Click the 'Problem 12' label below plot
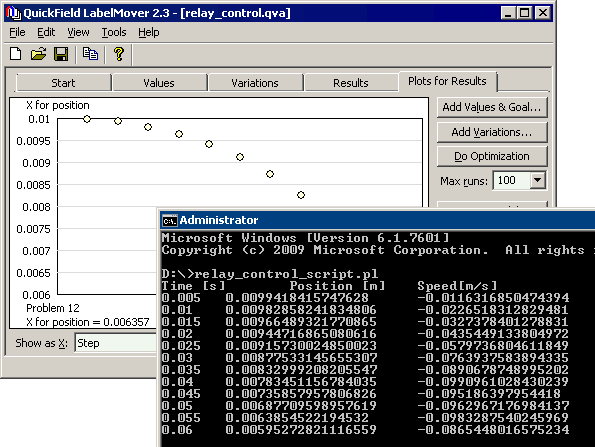Screen dimensions: 595x447 pyautogui.click(x=53, y=308)
